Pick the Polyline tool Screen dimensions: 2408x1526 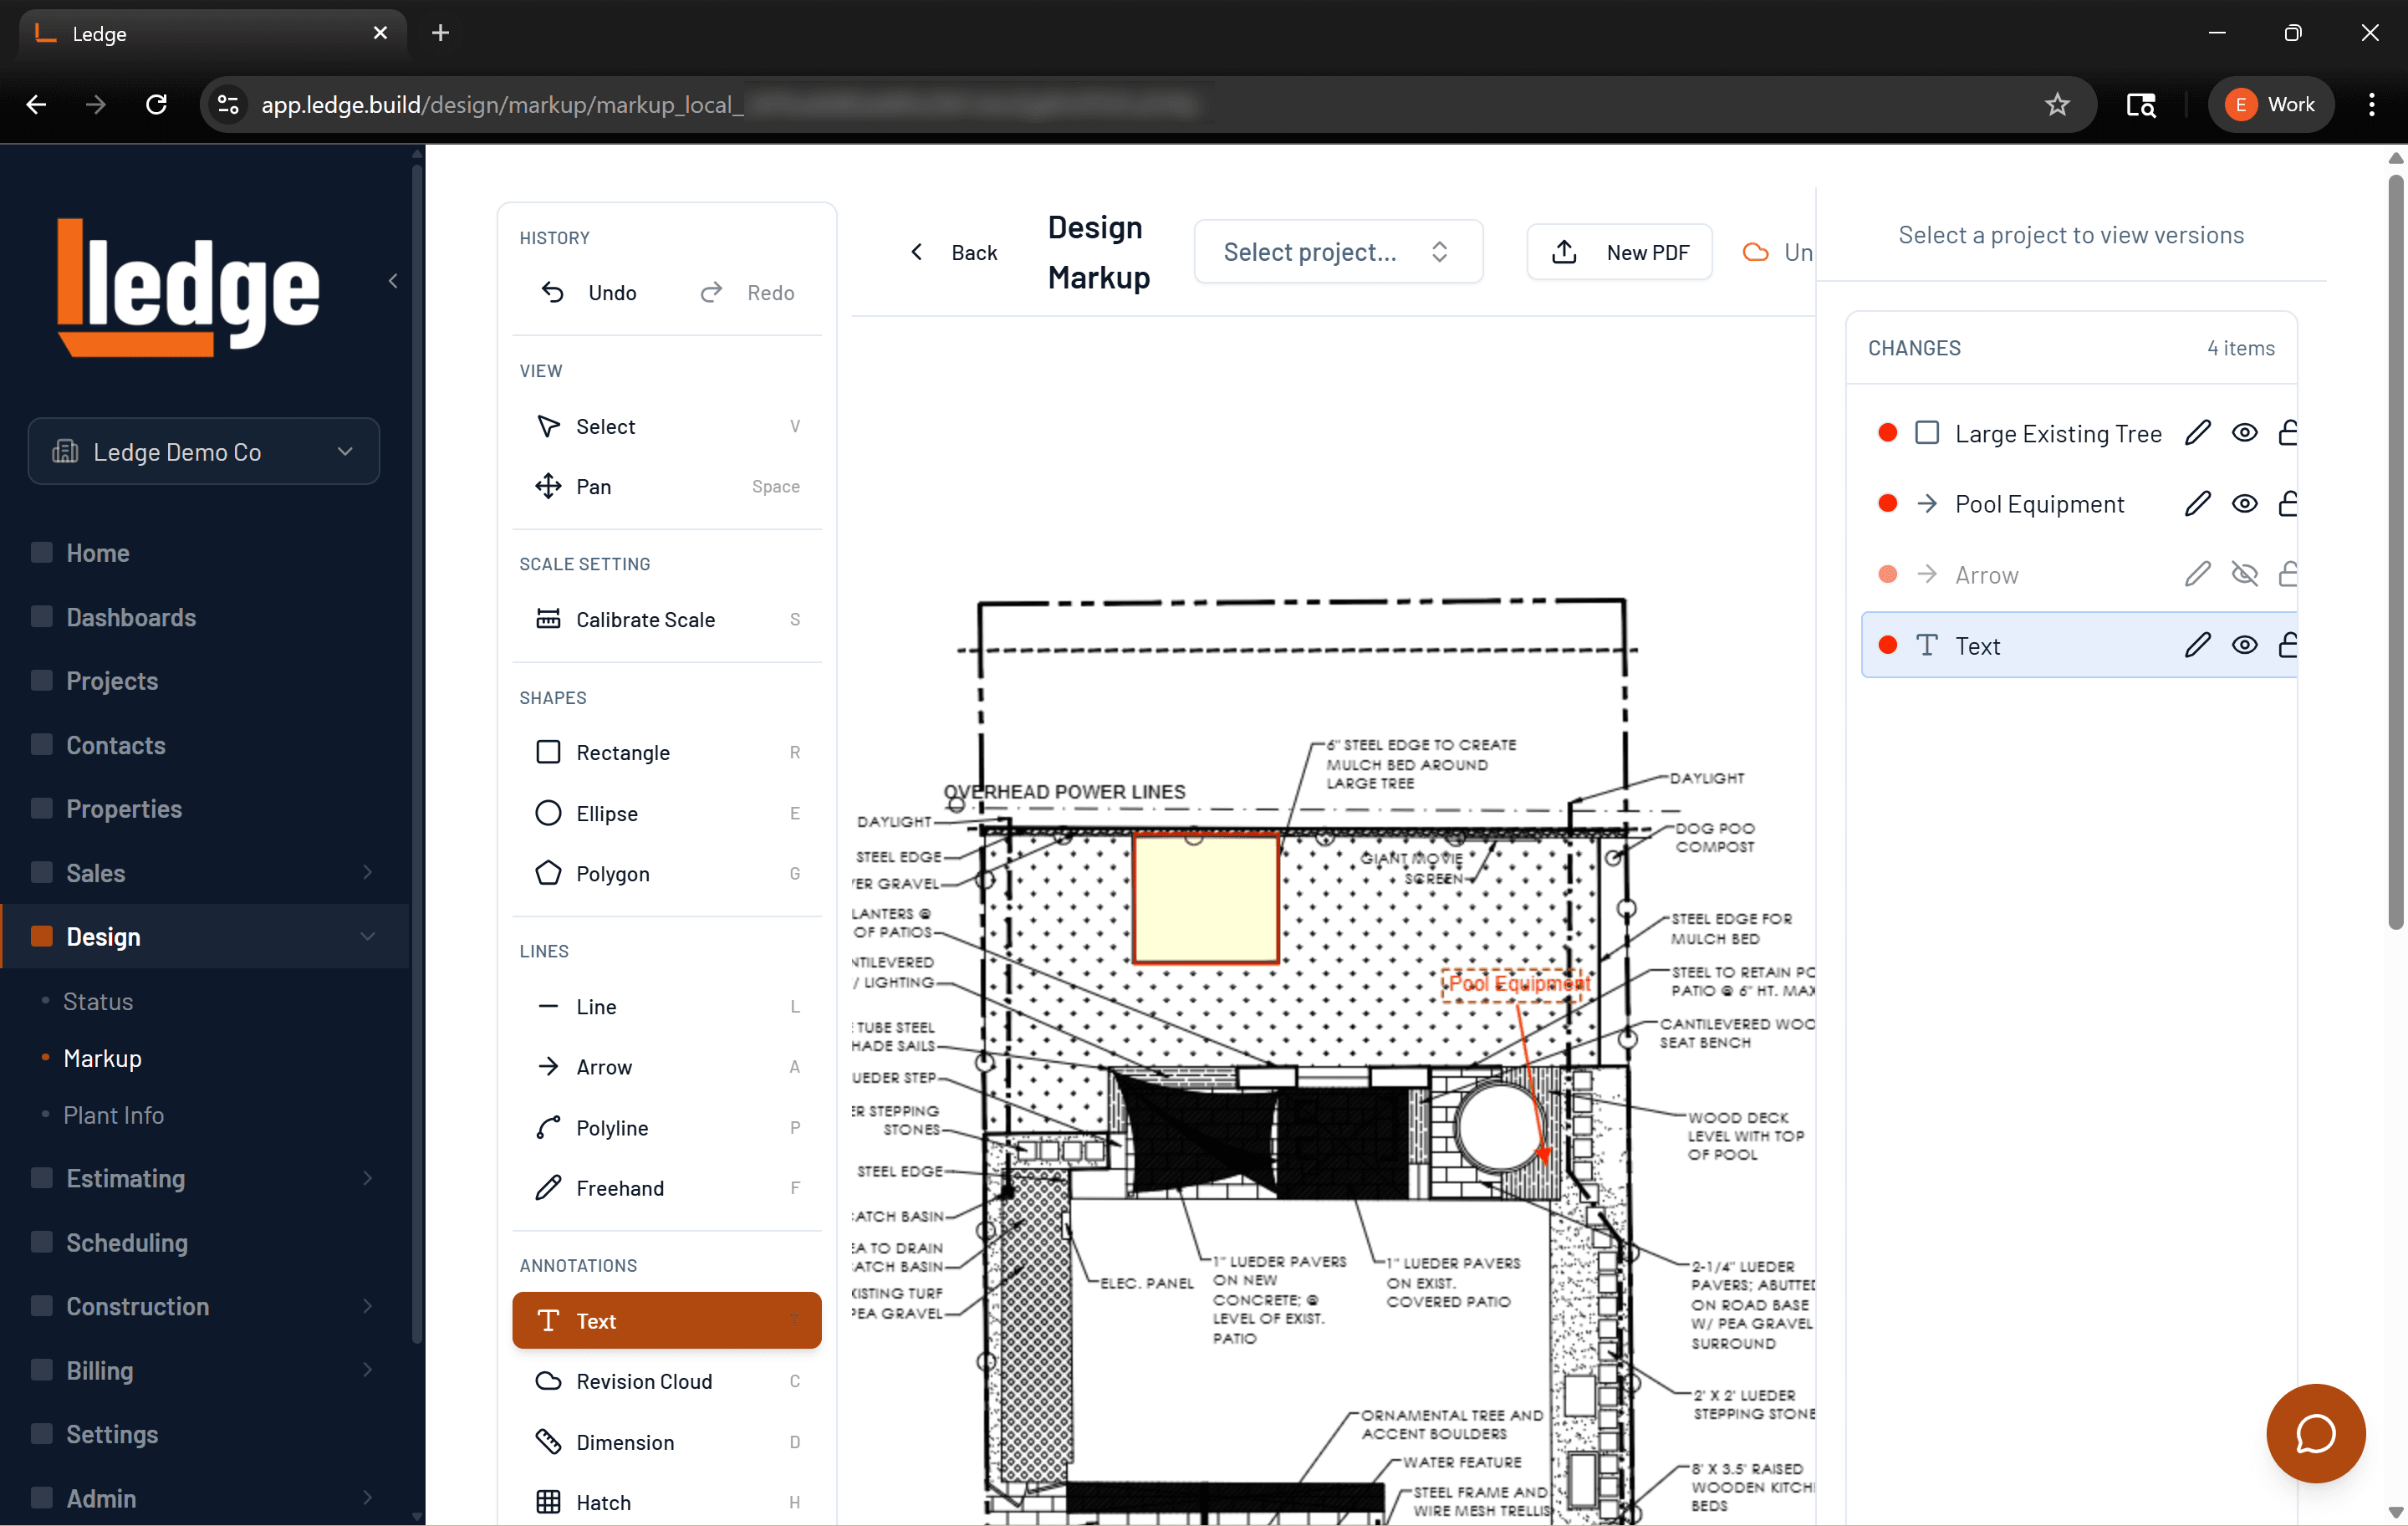click(x=667, y=1127)
